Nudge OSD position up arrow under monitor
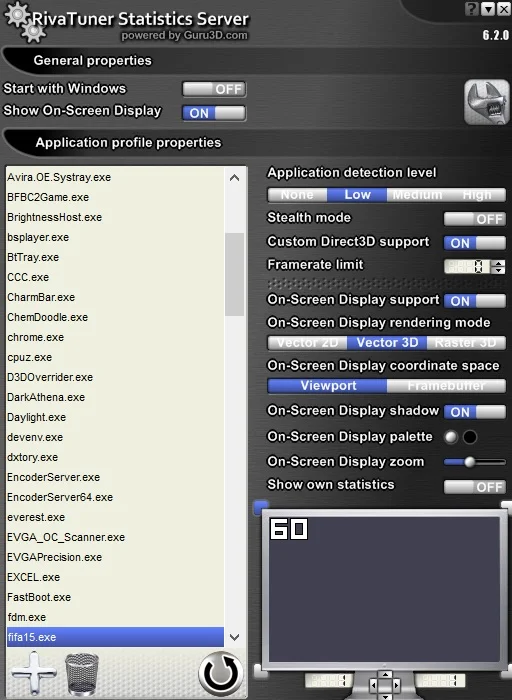Viewport: 512px width, 700px height. click(x=385, y=675)
